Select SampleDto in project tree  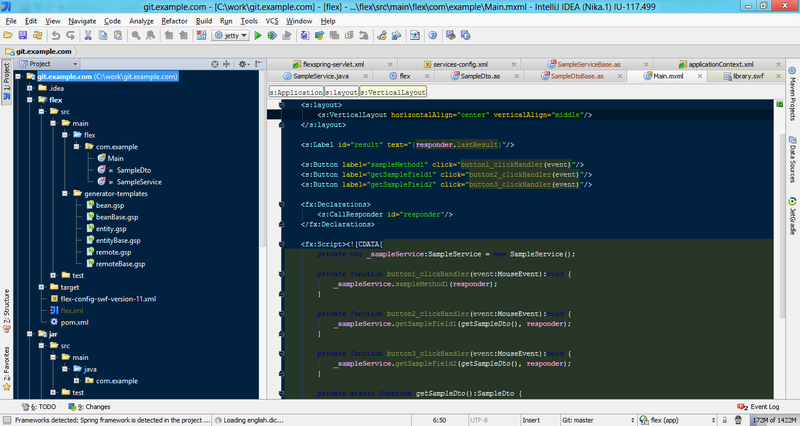point(134,170)
